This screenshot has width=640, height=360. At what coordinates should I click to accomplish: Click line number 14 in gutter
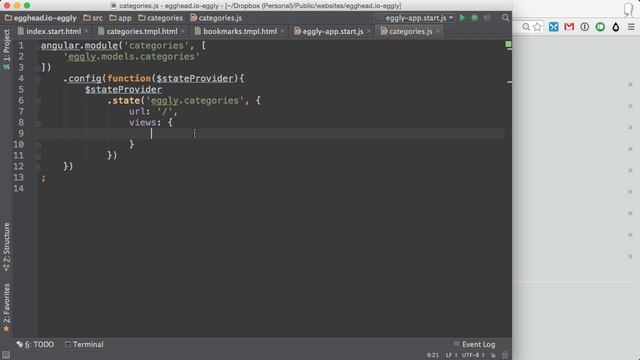(x=18, y=189)
